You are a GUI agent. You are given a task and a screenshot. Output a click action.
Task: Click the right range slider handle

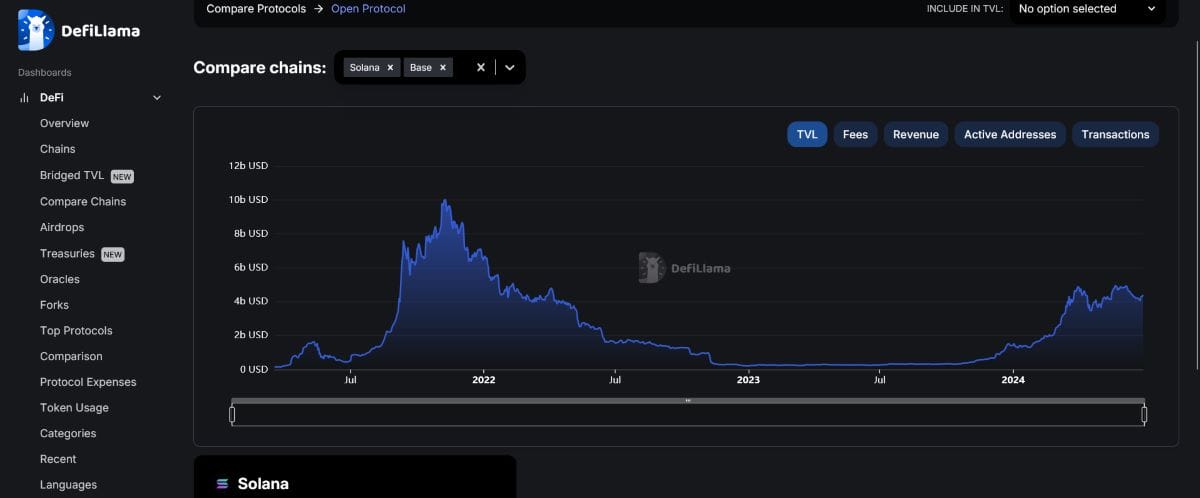(x=1144, y=414)
